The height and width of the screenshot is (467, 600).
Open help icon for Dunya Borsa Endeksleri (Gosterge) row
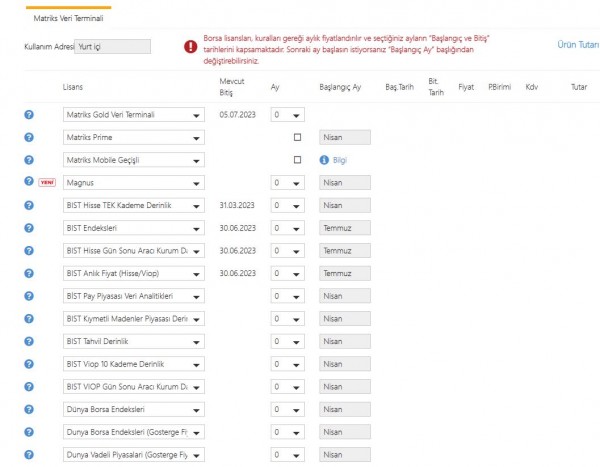29,432
